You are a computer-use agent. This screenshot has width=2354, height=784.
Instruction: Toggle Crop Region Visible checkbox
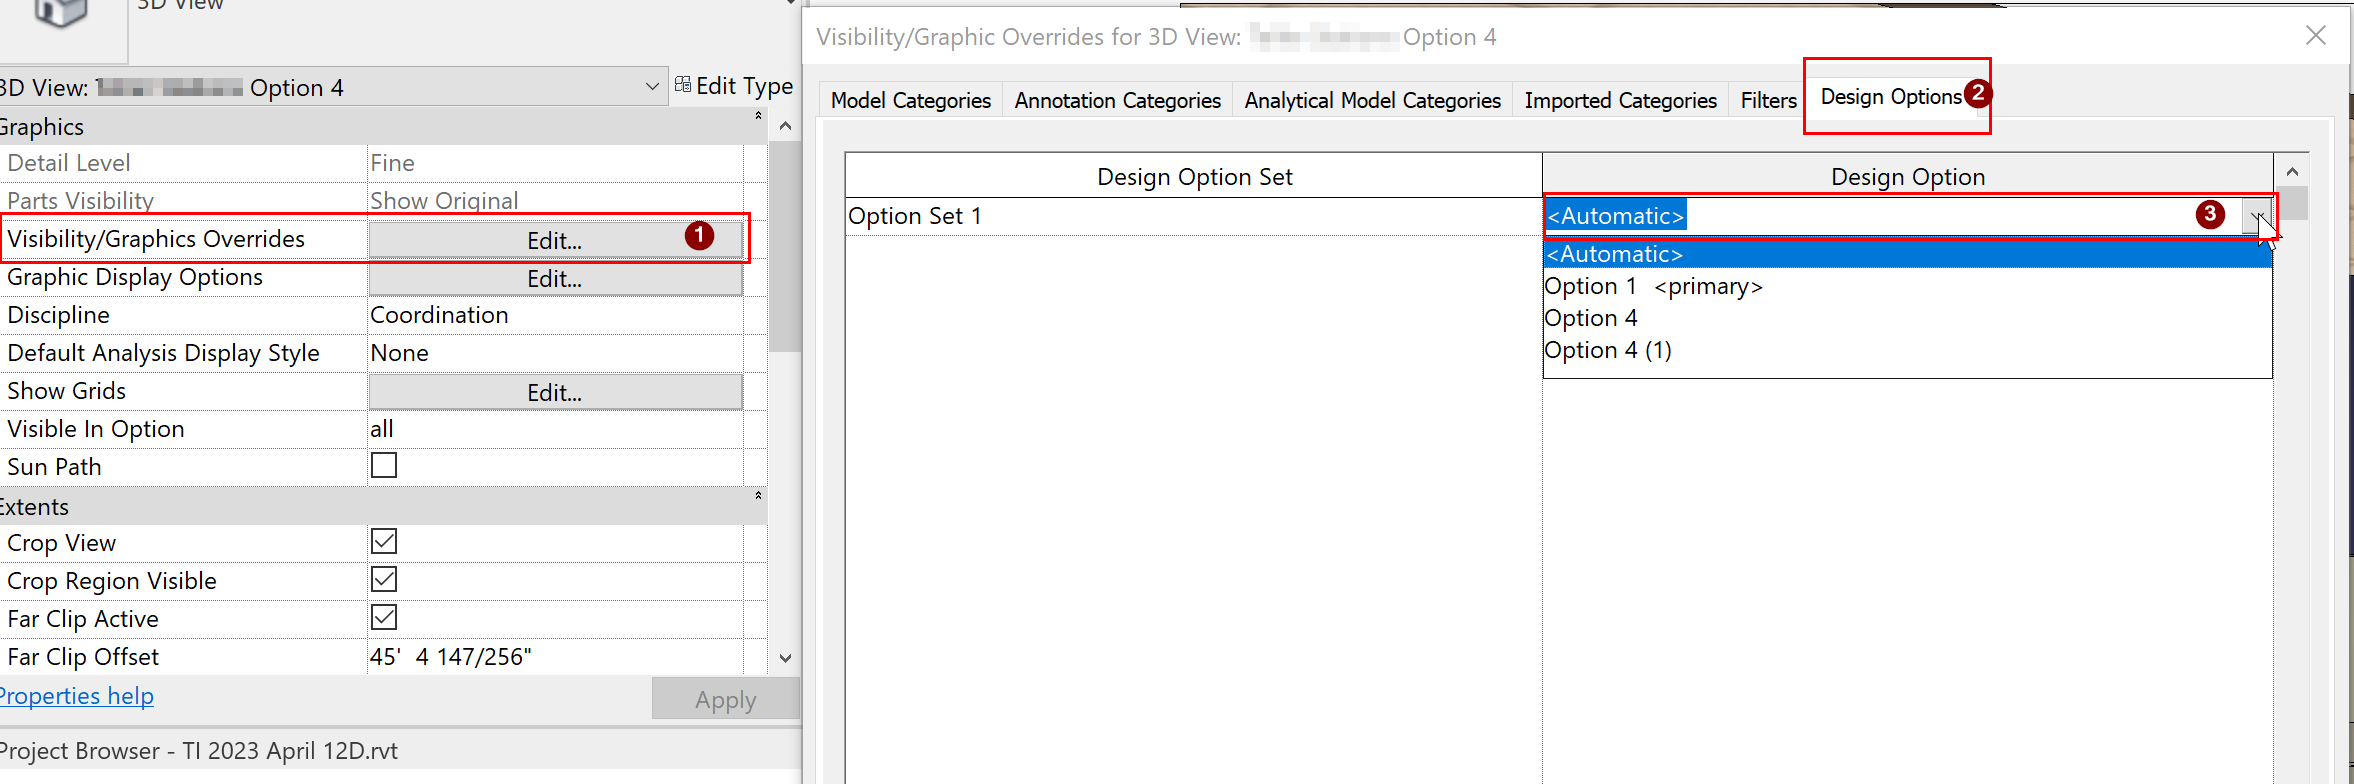[384, 580]
